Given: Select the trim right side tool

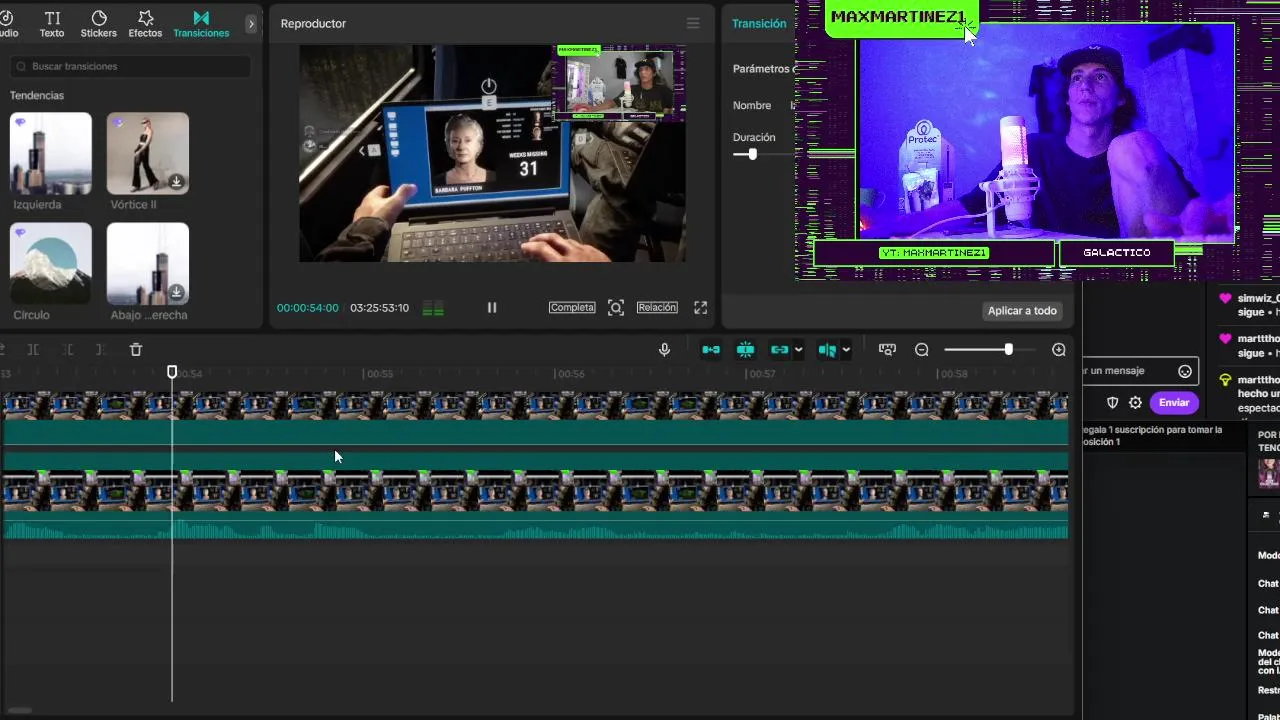Looking at the screenshot, I should [100, 349].
